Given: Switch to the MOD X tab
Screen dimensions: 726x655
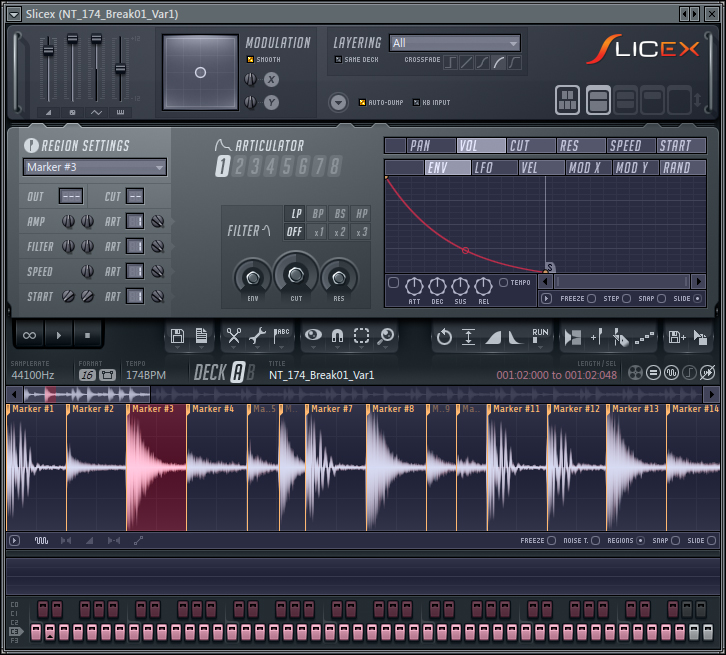Looking at the screenshot, I should 588,168.
